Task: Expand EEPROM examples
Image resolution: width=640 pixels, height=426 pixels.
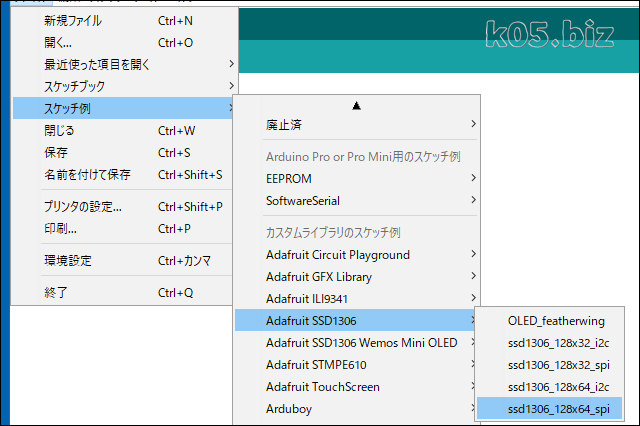Action: 356,178
